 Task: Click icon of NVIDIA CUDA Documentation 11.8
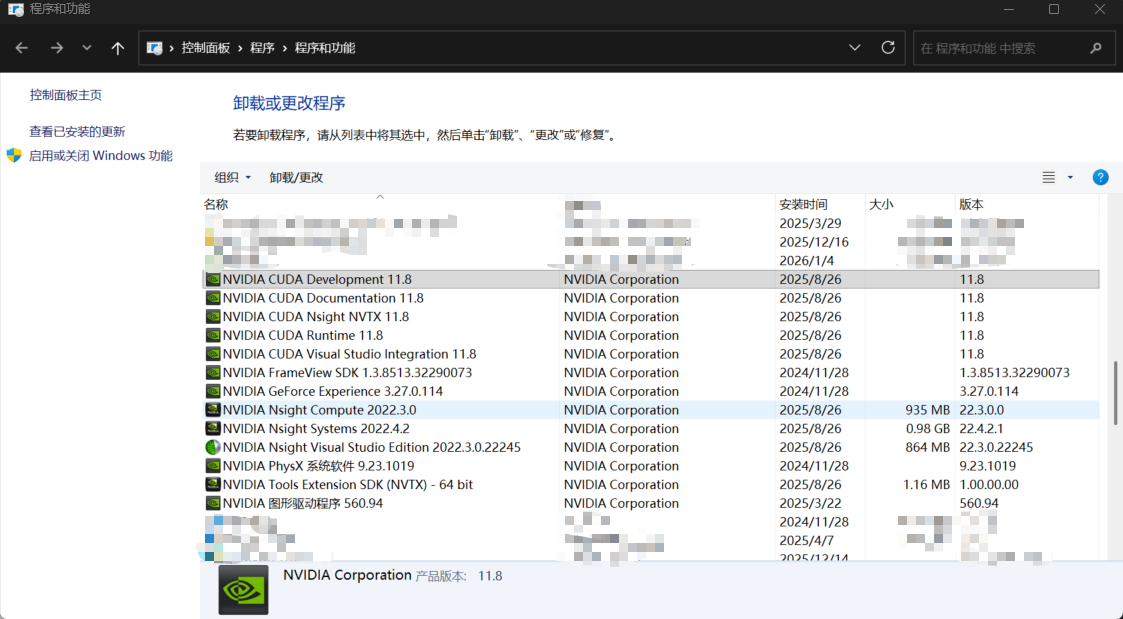[x=213, y=298]
